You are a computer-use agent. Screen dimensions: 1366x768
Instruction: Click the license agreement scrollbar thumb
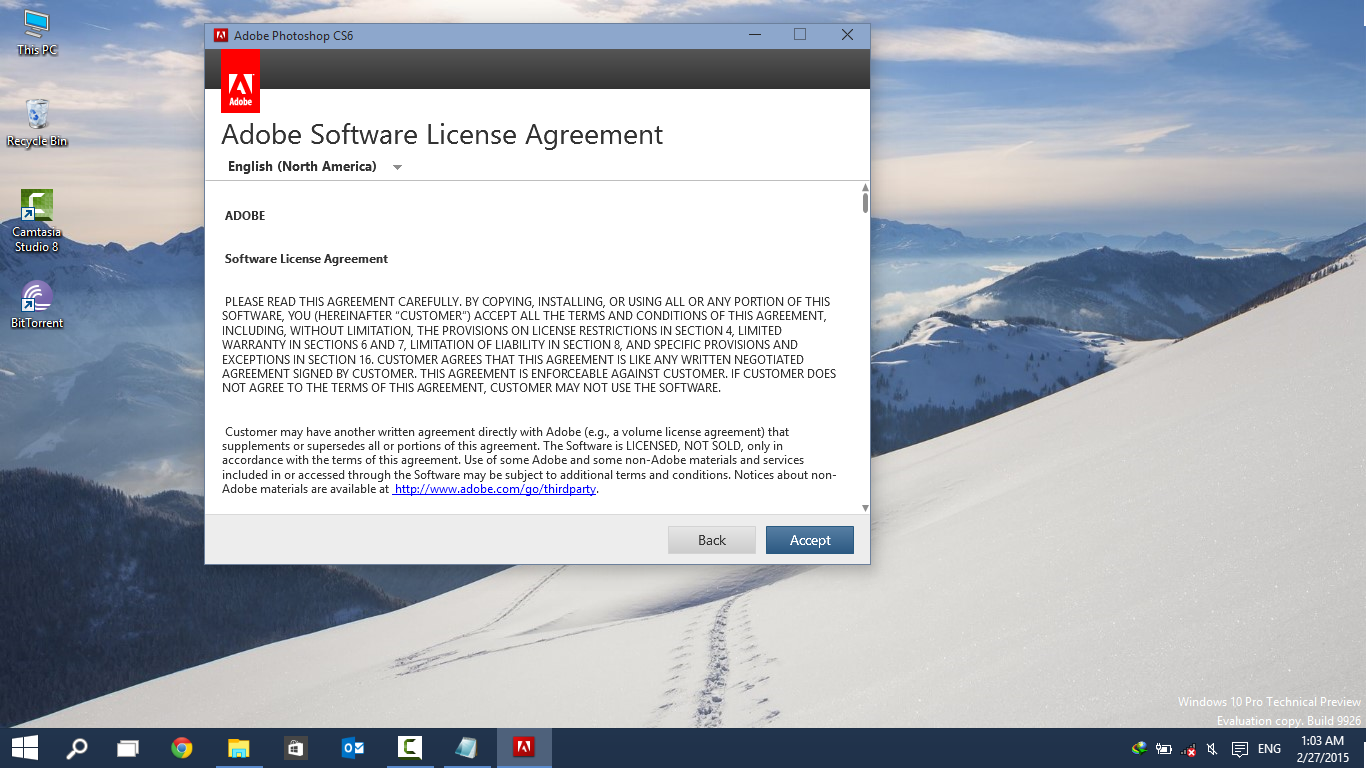click(x=865, y=203)
